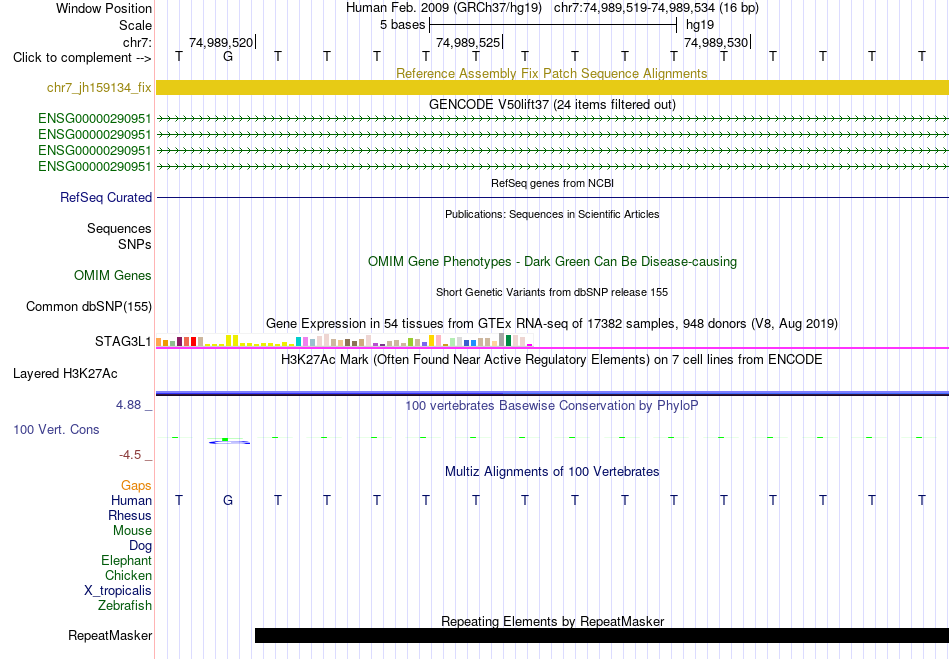Click the yellow chr7_jh159134_fix alignment bar

pyautogui.click(x=552, y=87)
